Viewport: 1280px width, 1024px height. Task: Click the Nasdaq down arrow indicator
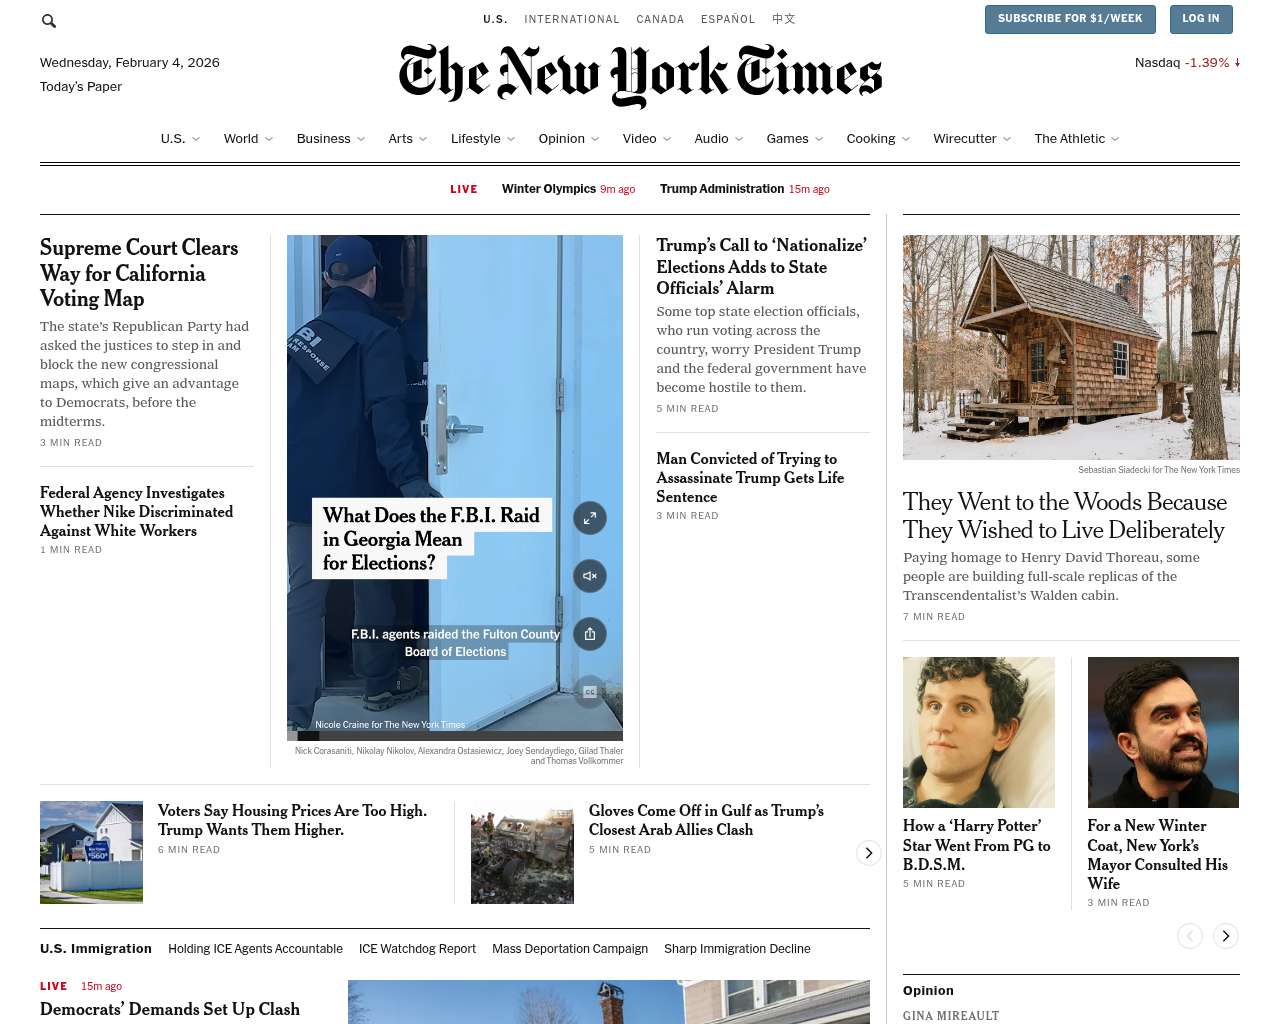[1237, 62]
